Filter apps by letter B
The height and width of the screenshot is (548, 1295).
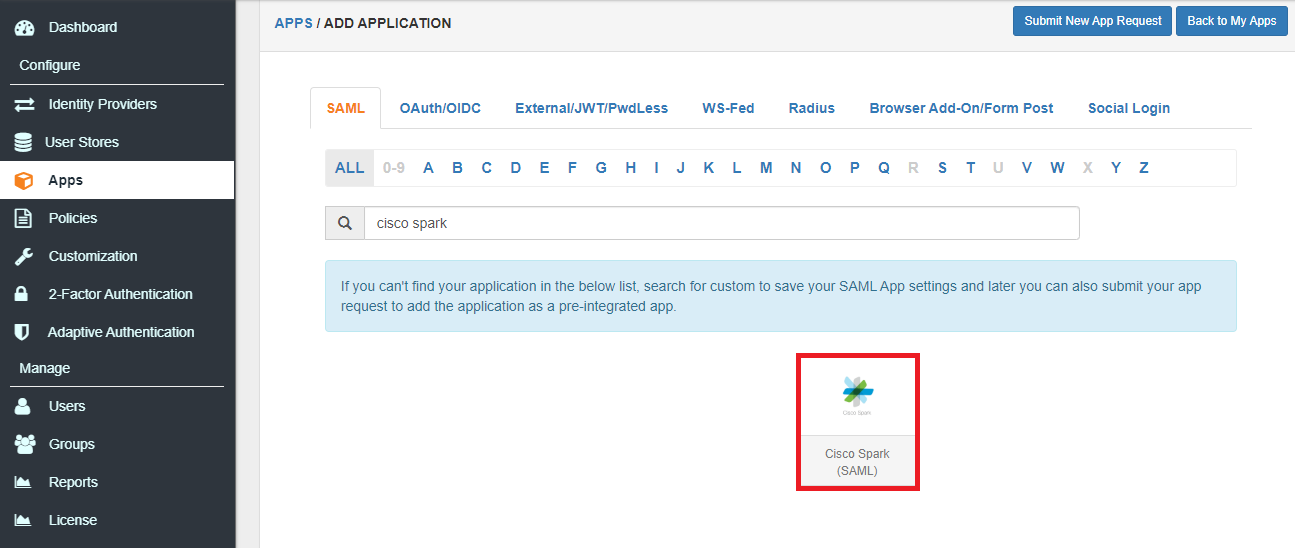(x=457, y=168)
